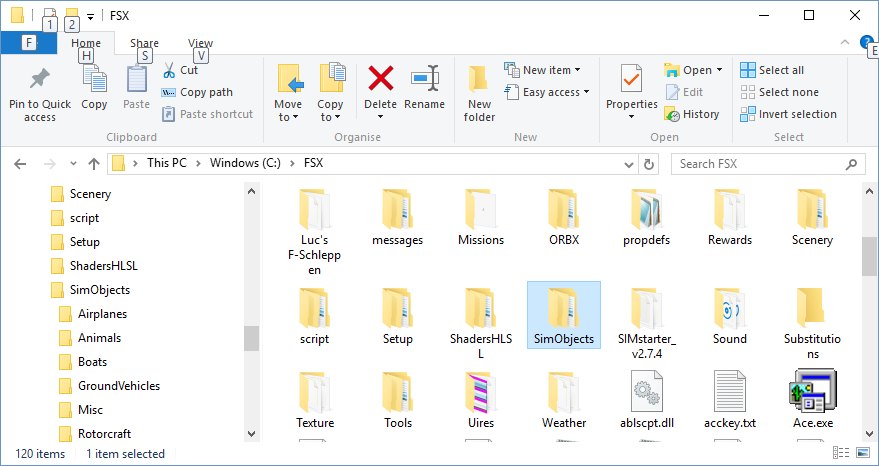This screenshot has height=466, width=879.
Task: Navigate back with the left arrow
Action: pyautogui.click(x=20, y=164)
